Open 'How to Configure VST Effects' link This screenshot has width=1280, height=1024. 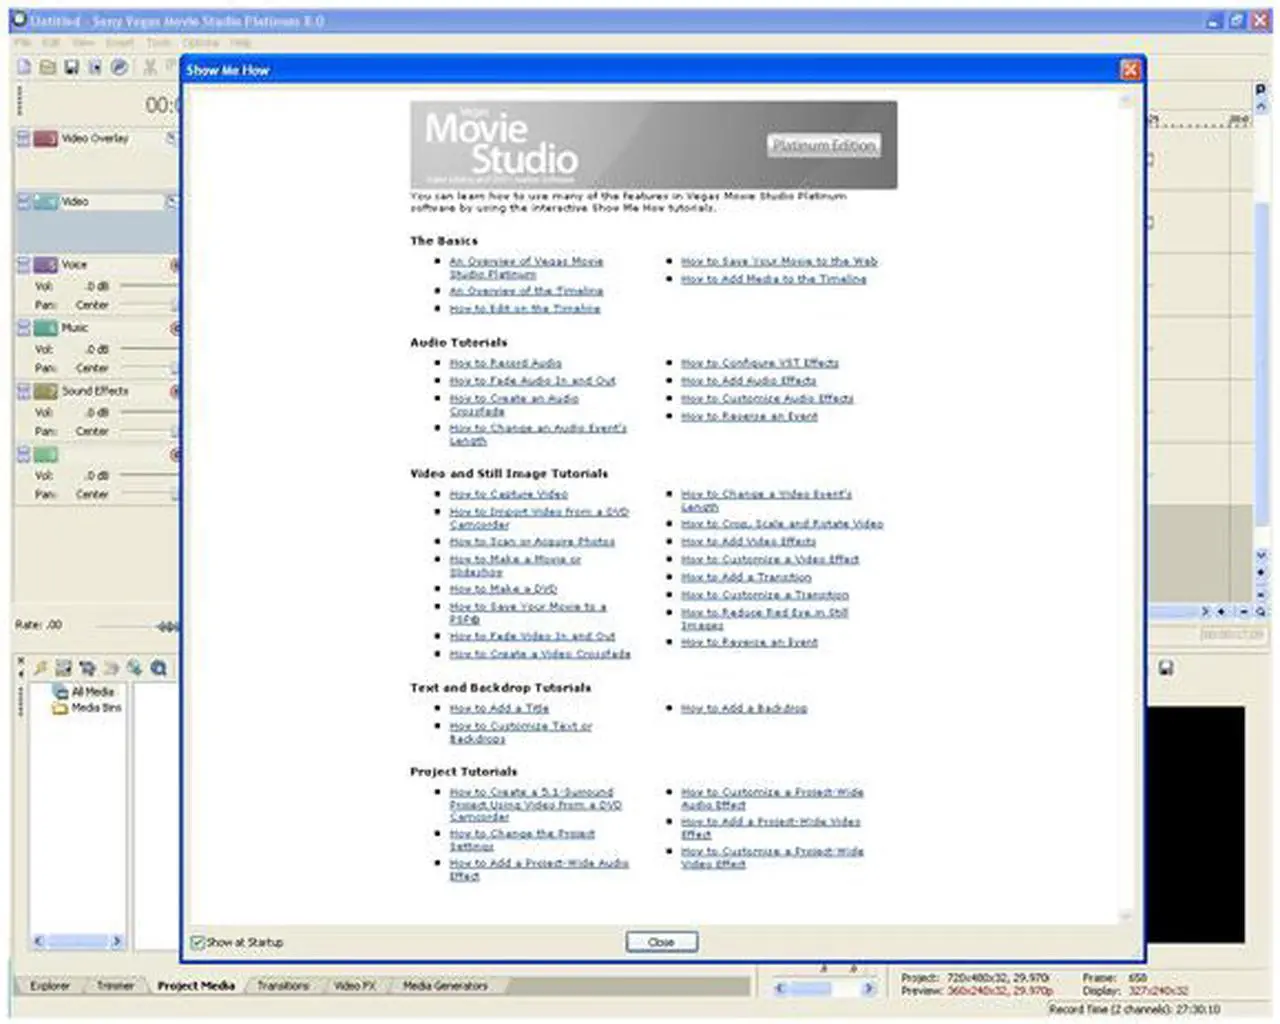(x=759, y=363)
